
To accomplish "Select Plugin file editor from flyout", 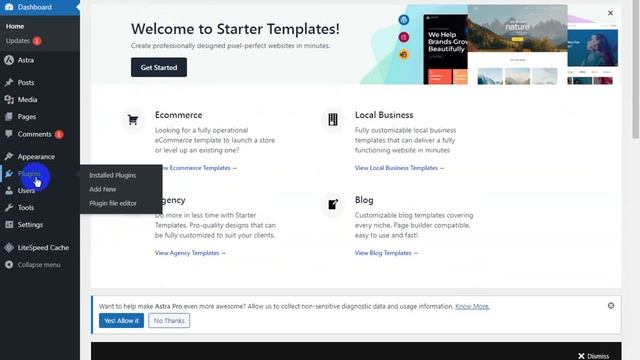I will tap(113, 203).
